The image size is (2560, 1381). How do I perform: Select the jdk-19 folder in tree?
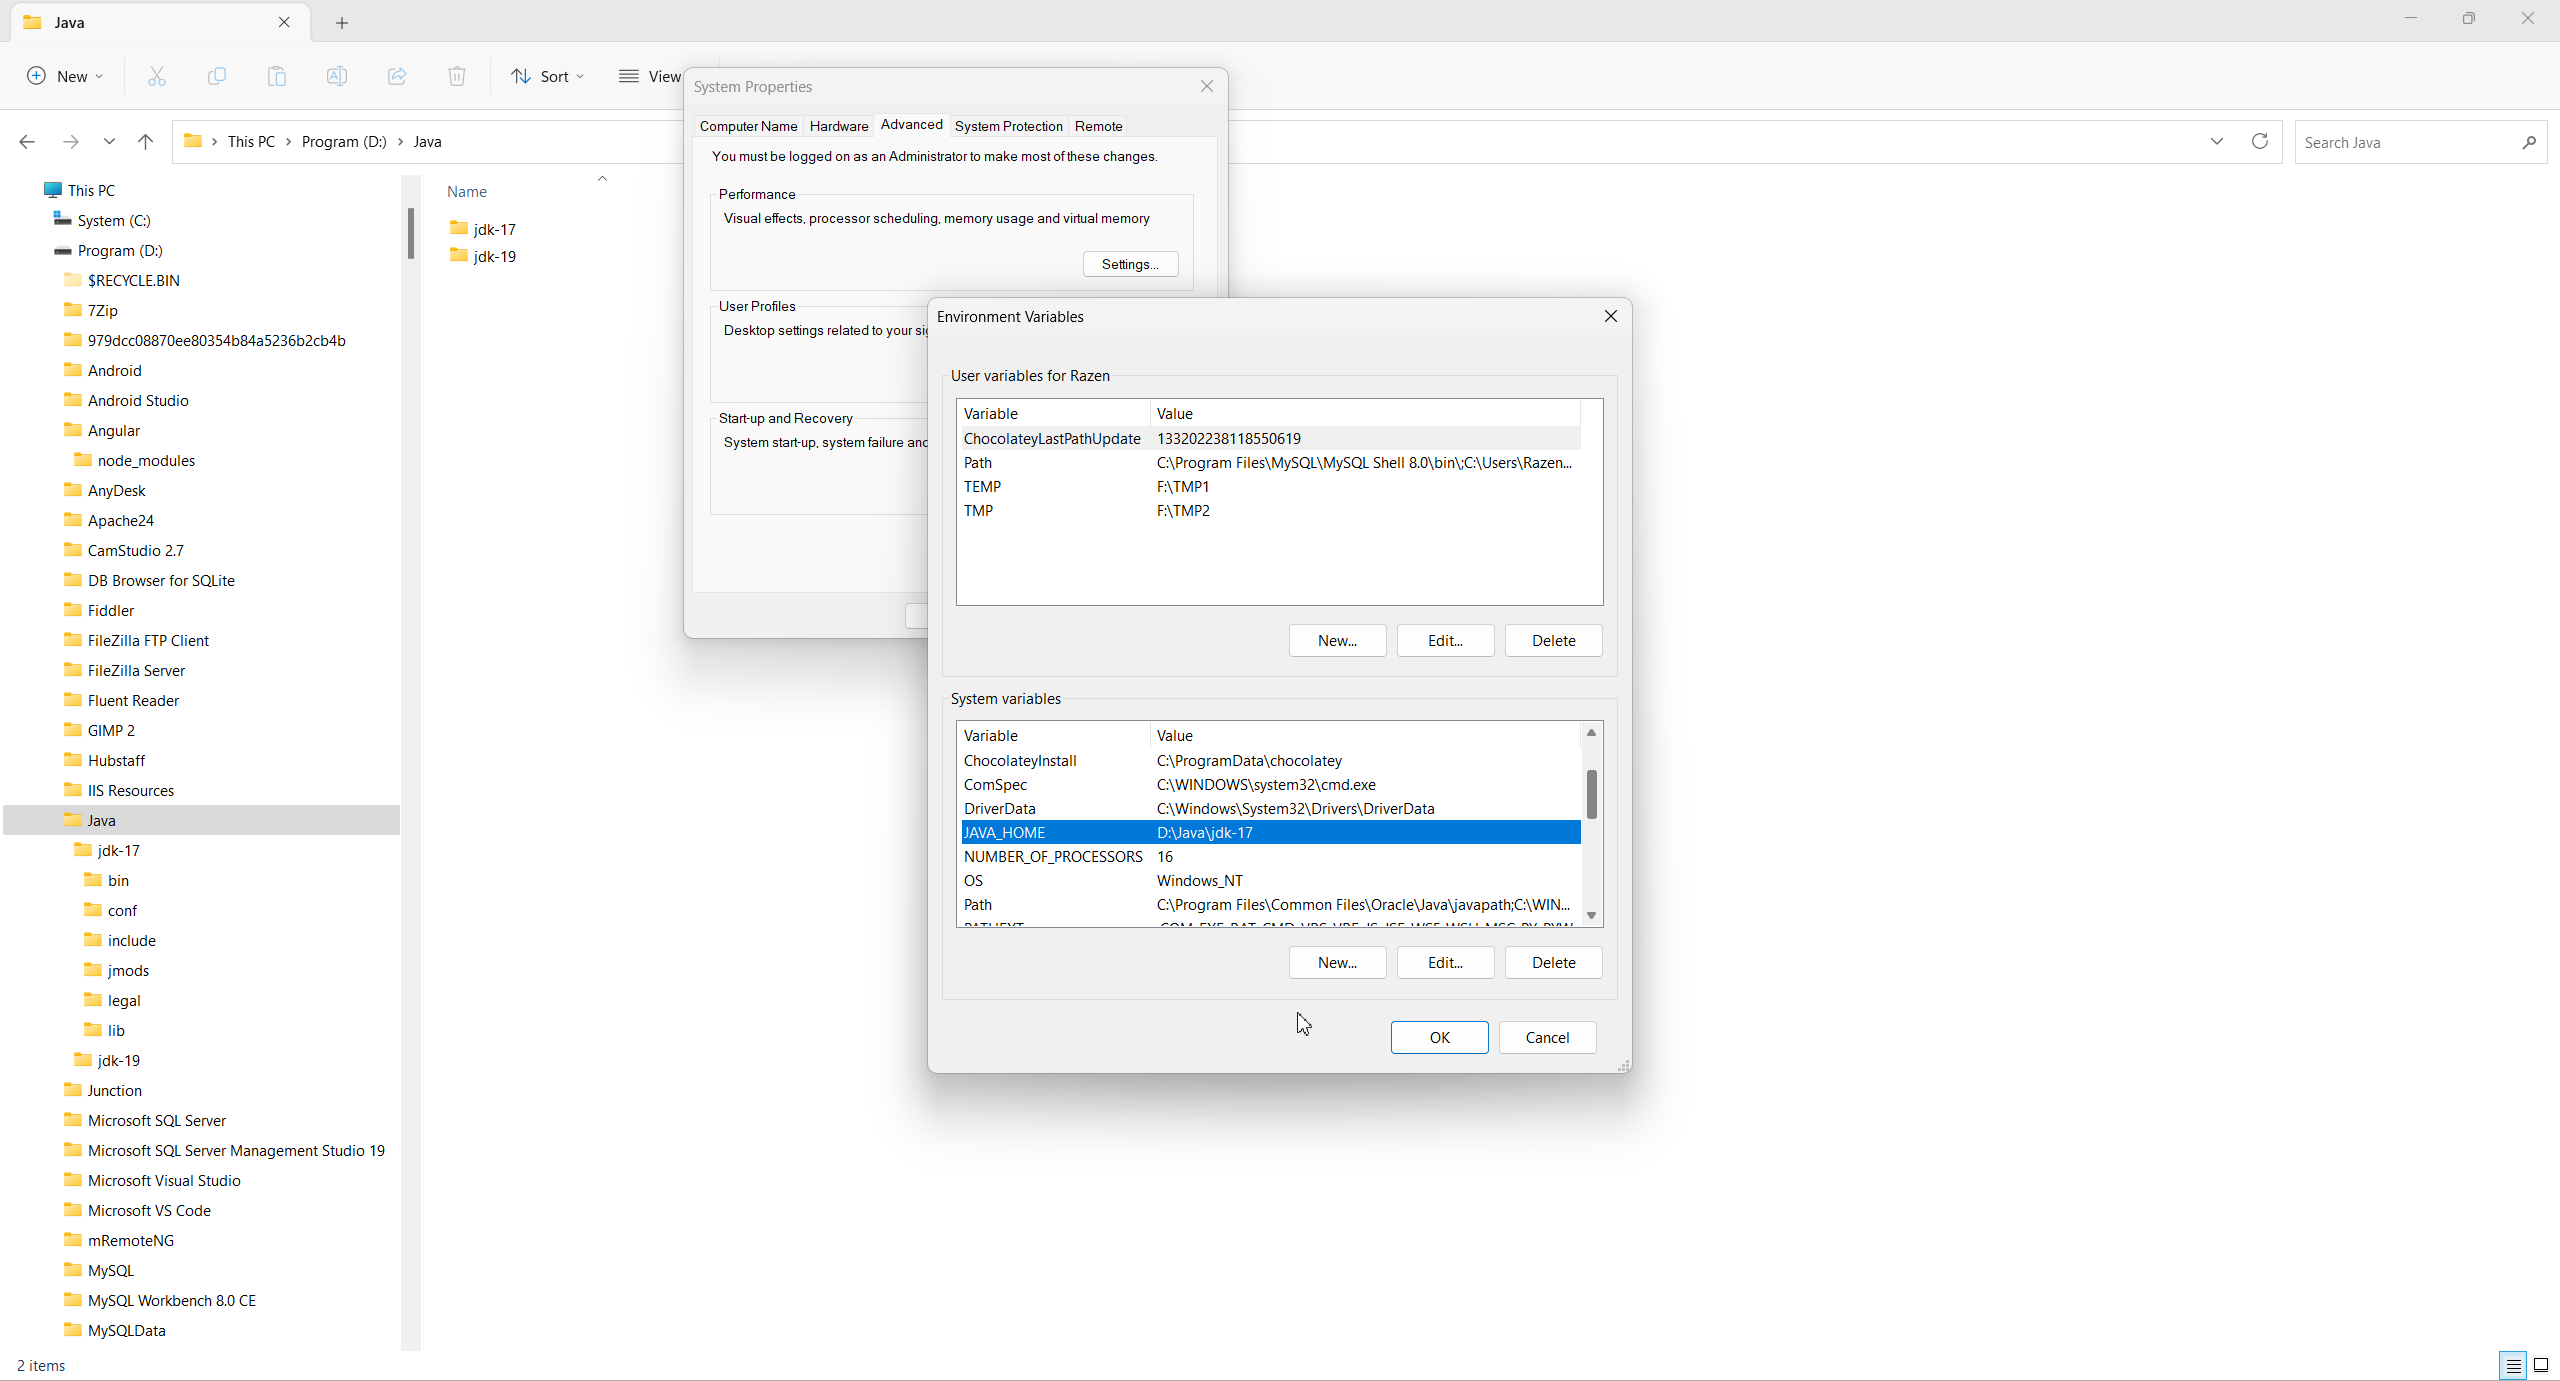point(119,1060)
